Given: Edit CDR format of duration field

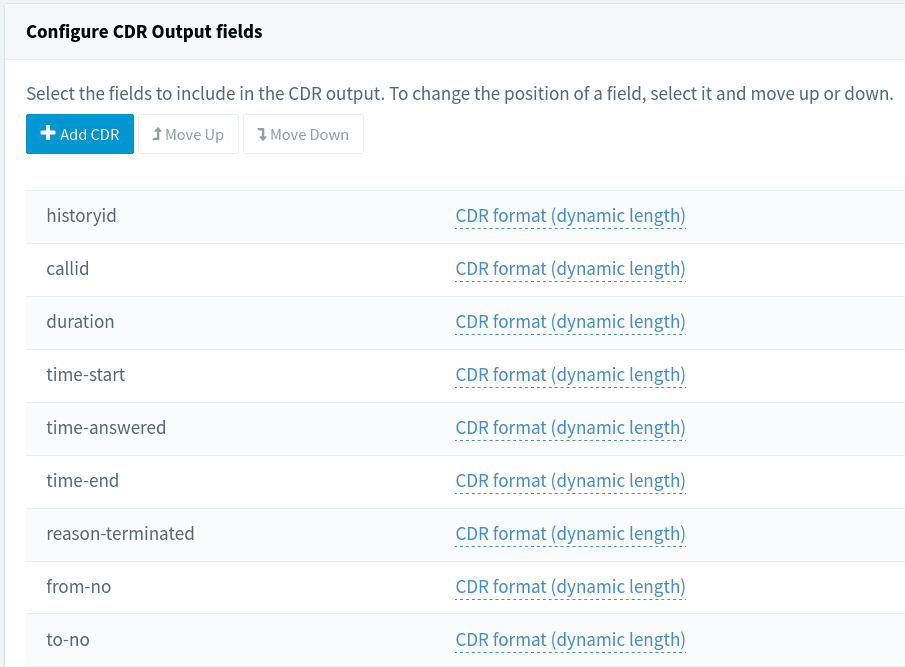Looking at the screenshot, I should click(570, 321).
